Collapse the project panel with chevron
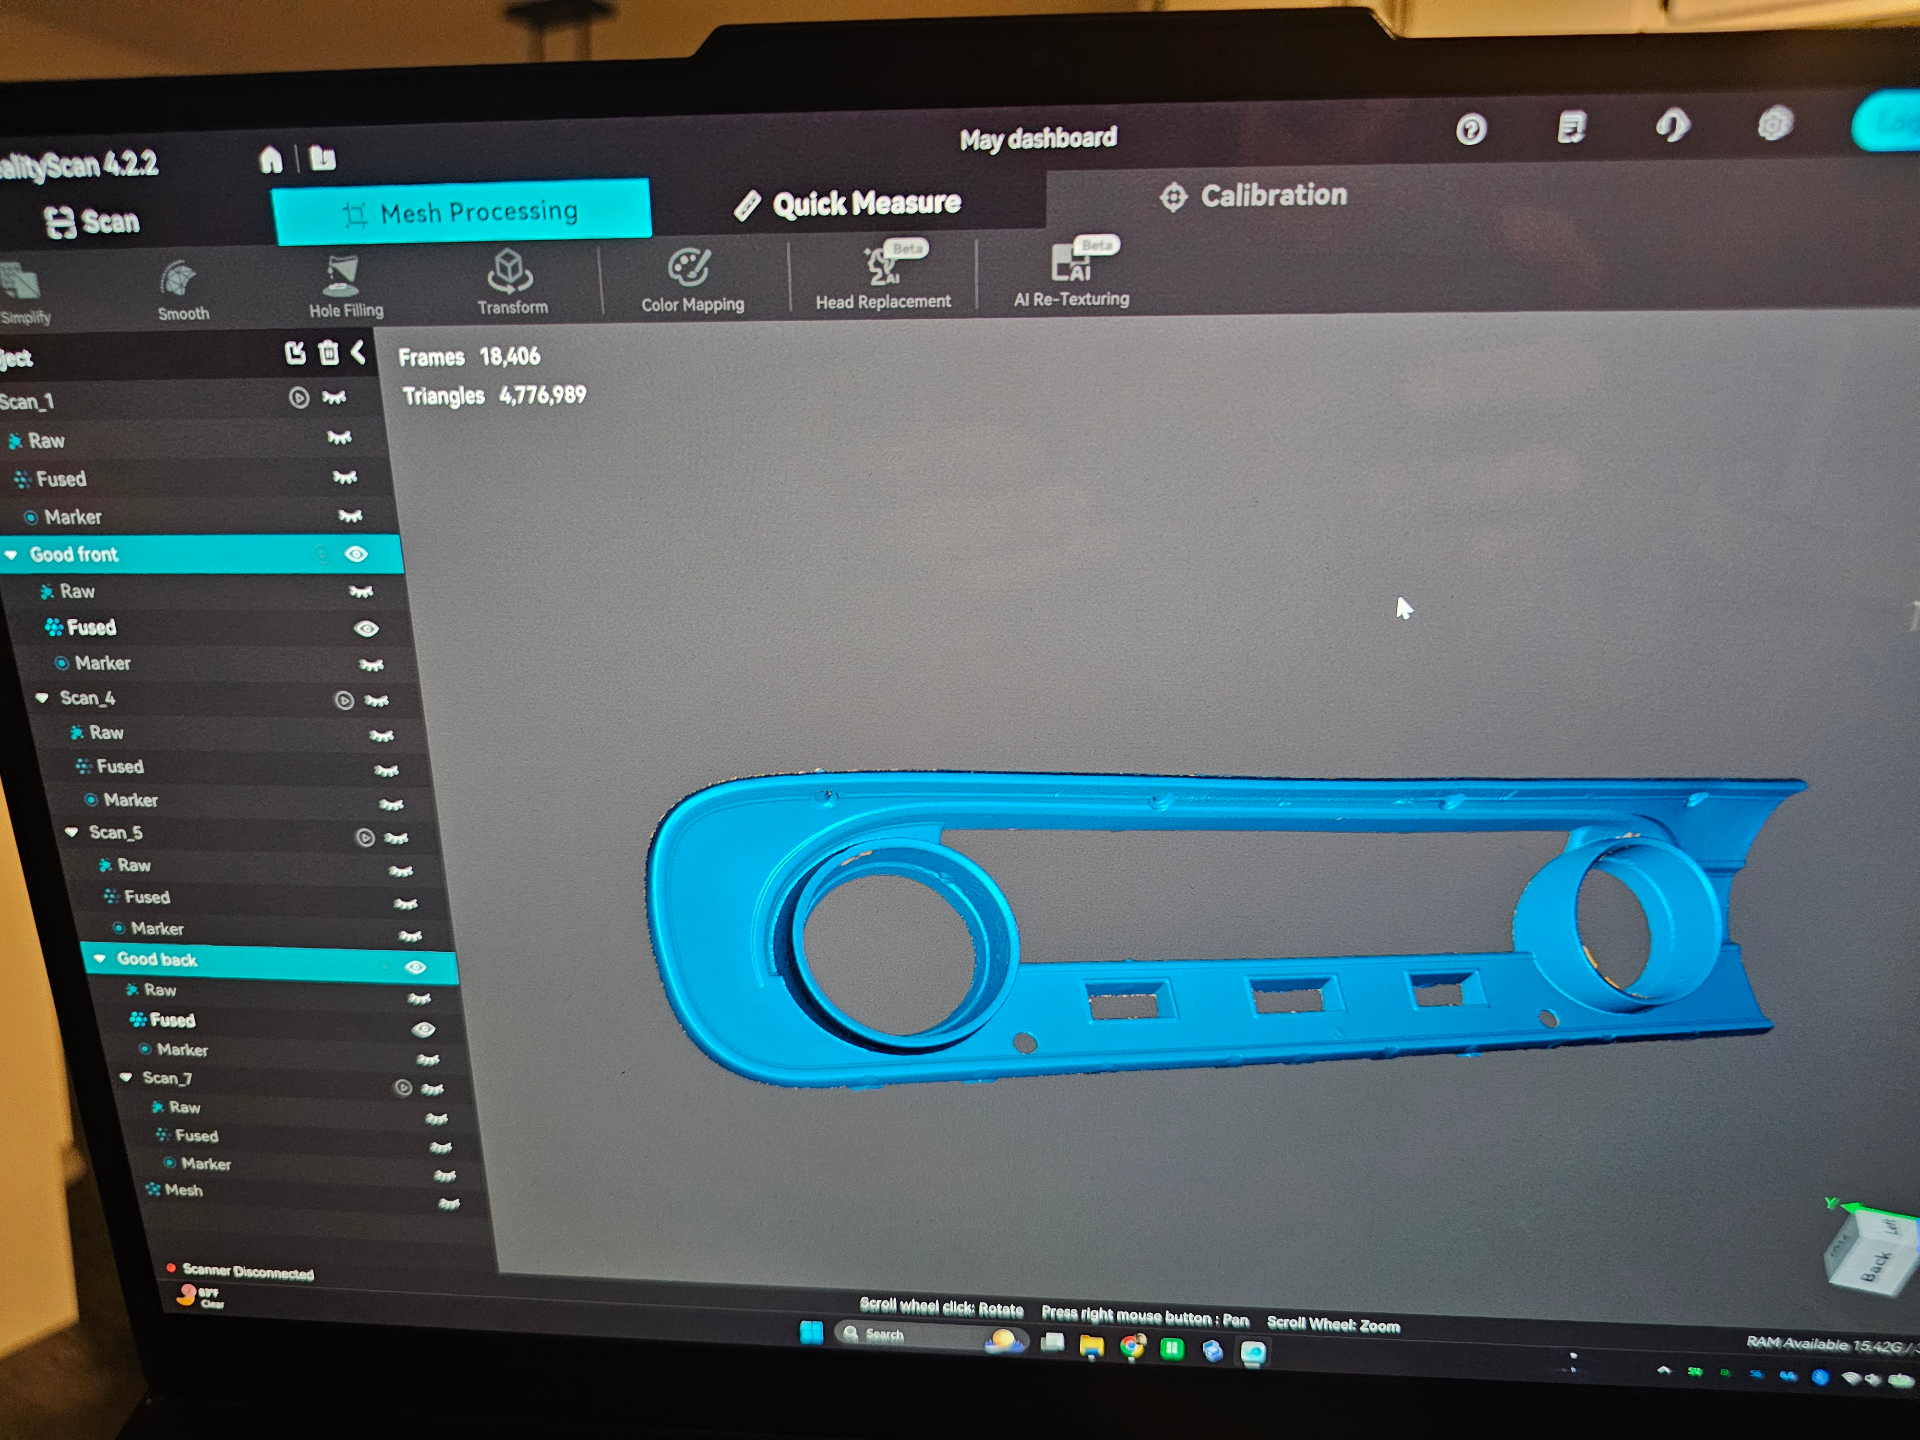 (358, 351)
